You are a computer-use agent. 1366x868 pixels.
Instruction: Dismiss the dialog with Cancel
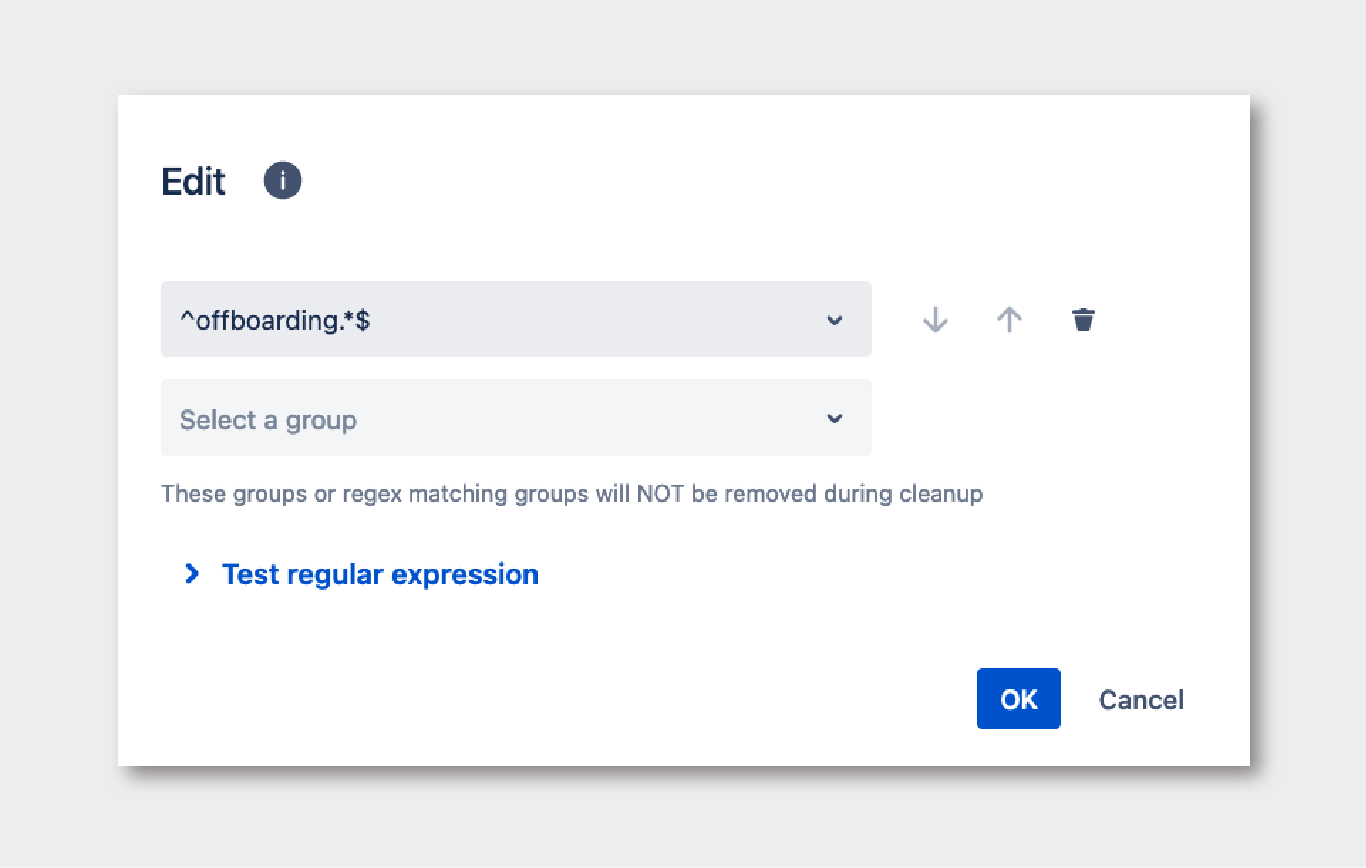point(1141,699)
